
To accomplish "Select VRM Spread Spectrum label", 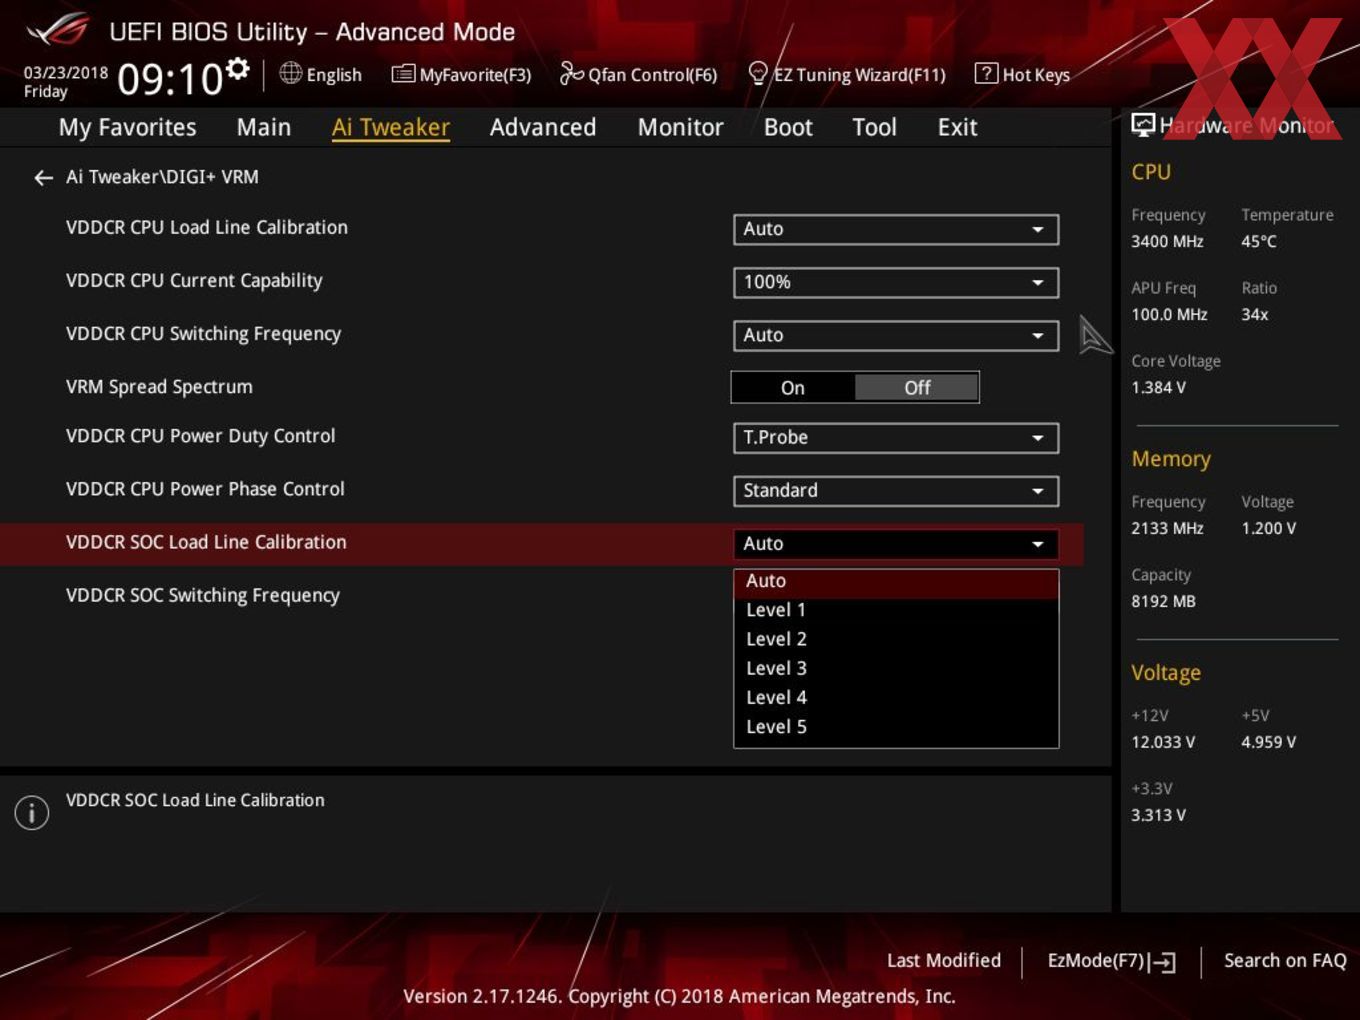I will (x=159, y=387).
